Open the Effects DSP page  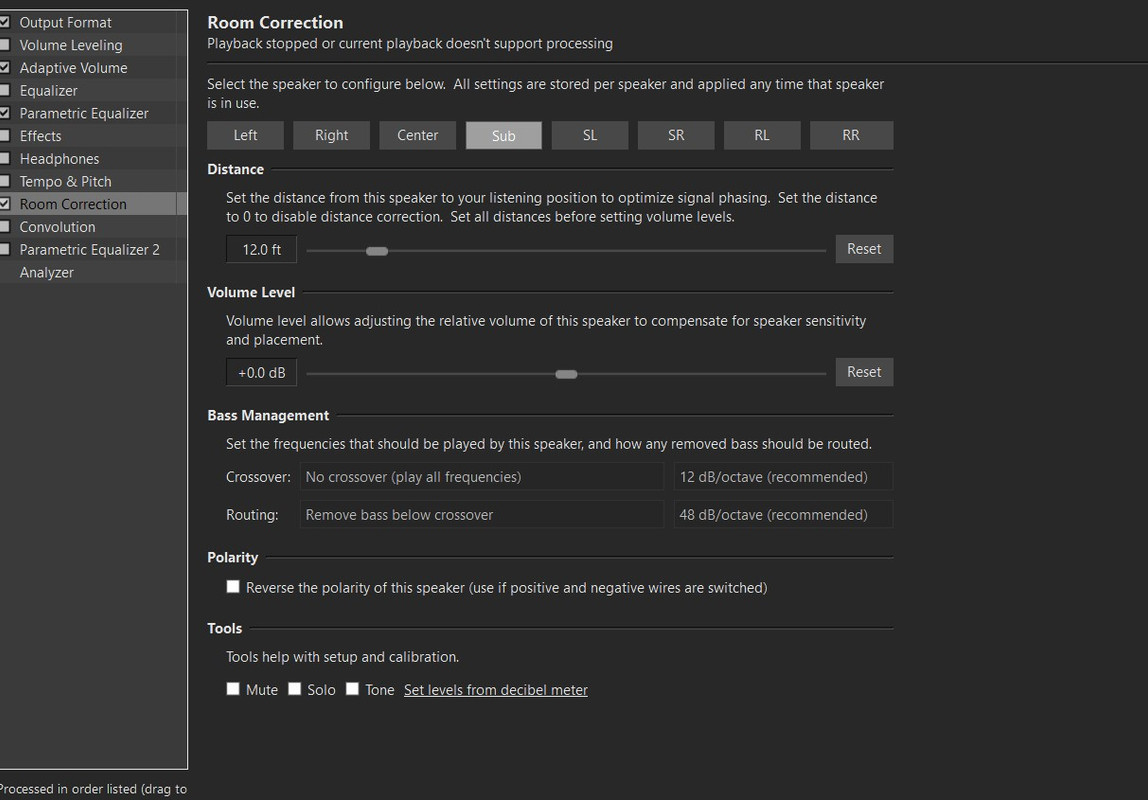click(40, 136)
